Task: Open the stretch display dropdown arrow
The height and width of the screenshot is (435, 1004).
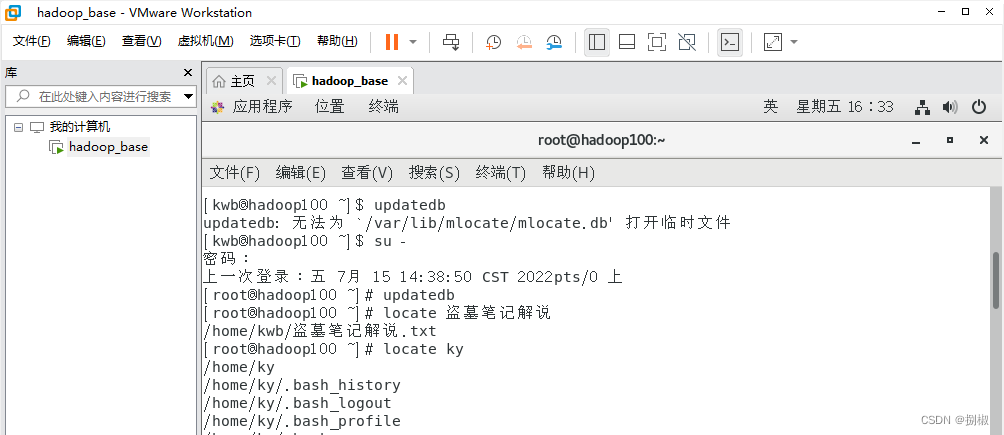Action: (x=794, y=42)
